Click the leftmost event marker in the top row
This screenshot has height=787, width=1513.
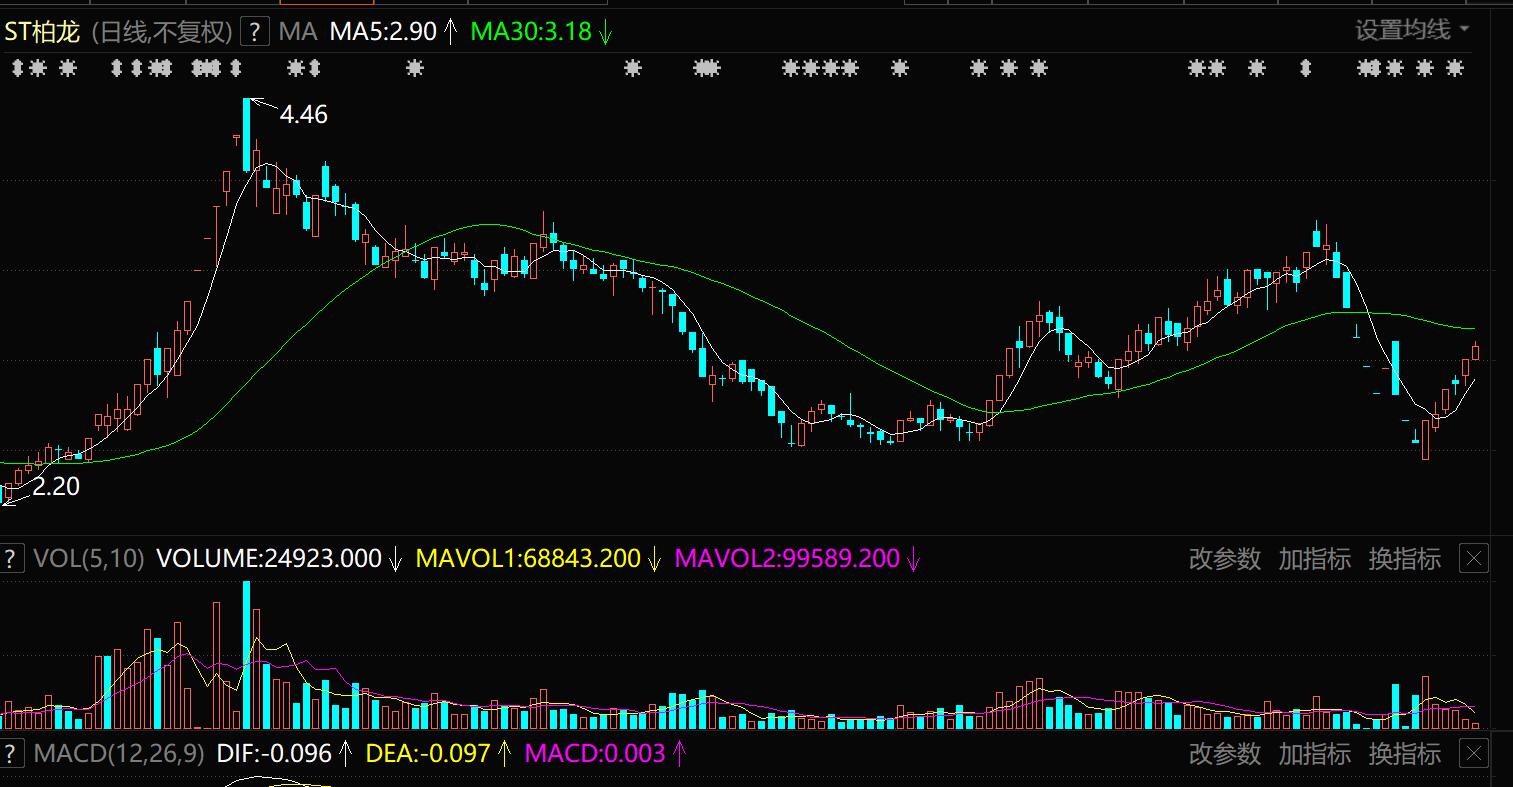[x=15, y=68]
